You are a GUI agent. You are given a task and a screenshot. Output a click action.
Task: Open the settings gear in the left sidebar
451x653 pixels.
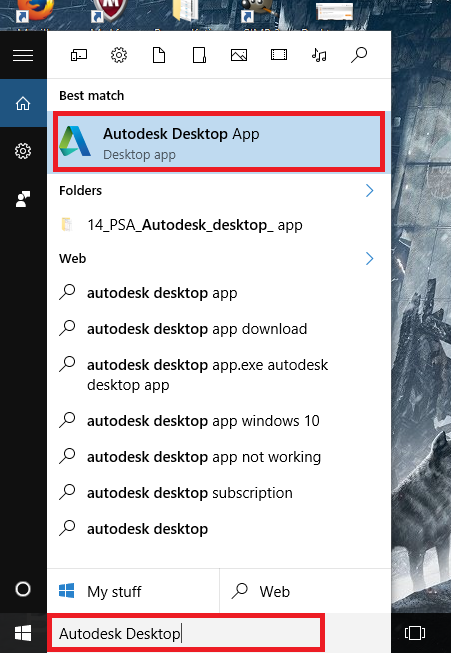click(23, 151)
